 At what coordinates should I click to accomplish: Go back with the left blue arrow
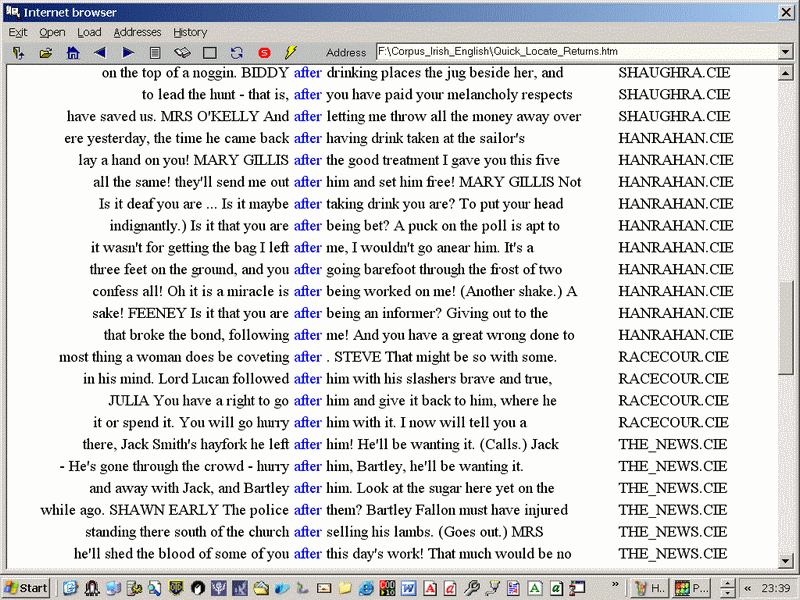[100, 52]
